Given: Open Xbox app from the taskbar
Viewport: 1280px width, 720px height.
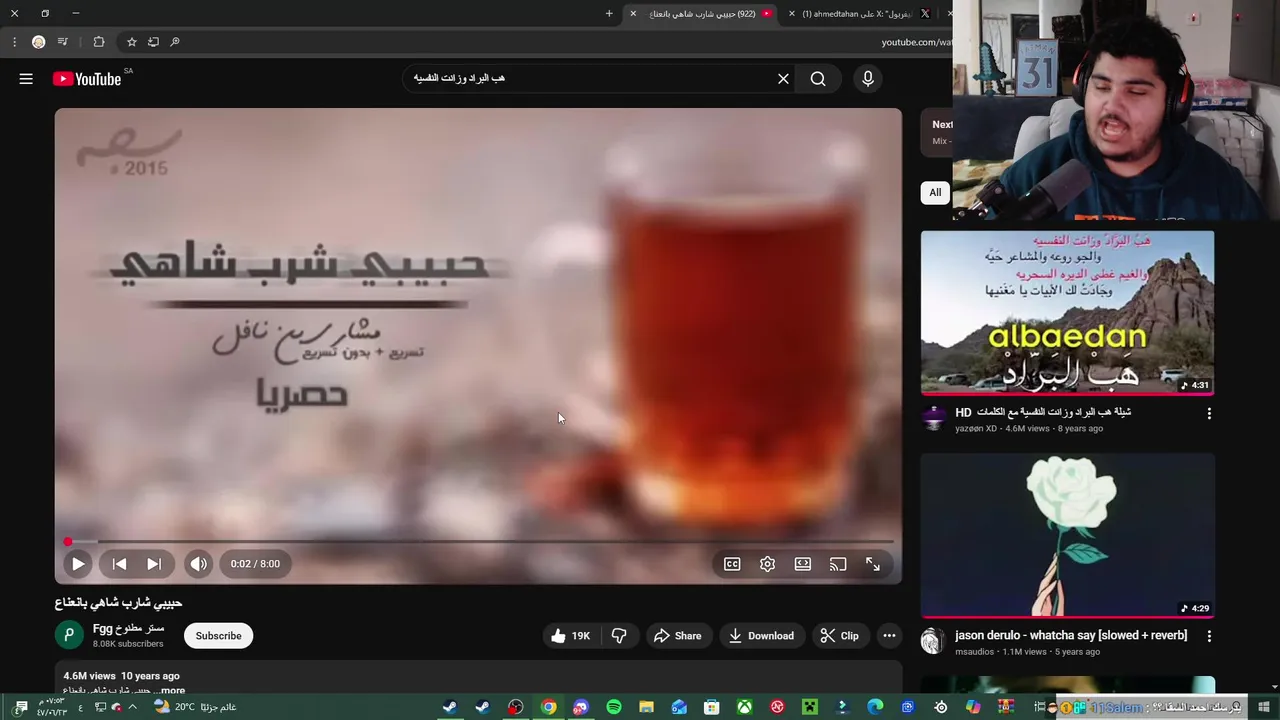Looking at the screenshot, I should tap(744, 707).
